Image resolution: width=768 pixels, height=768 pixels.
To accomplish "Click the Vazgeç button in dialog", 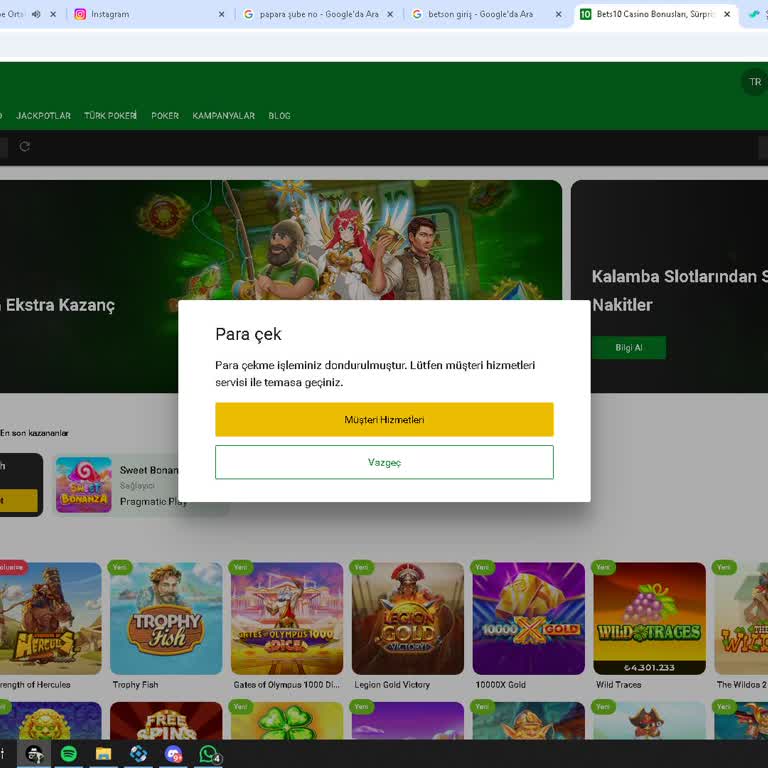I will pos(384,462).
